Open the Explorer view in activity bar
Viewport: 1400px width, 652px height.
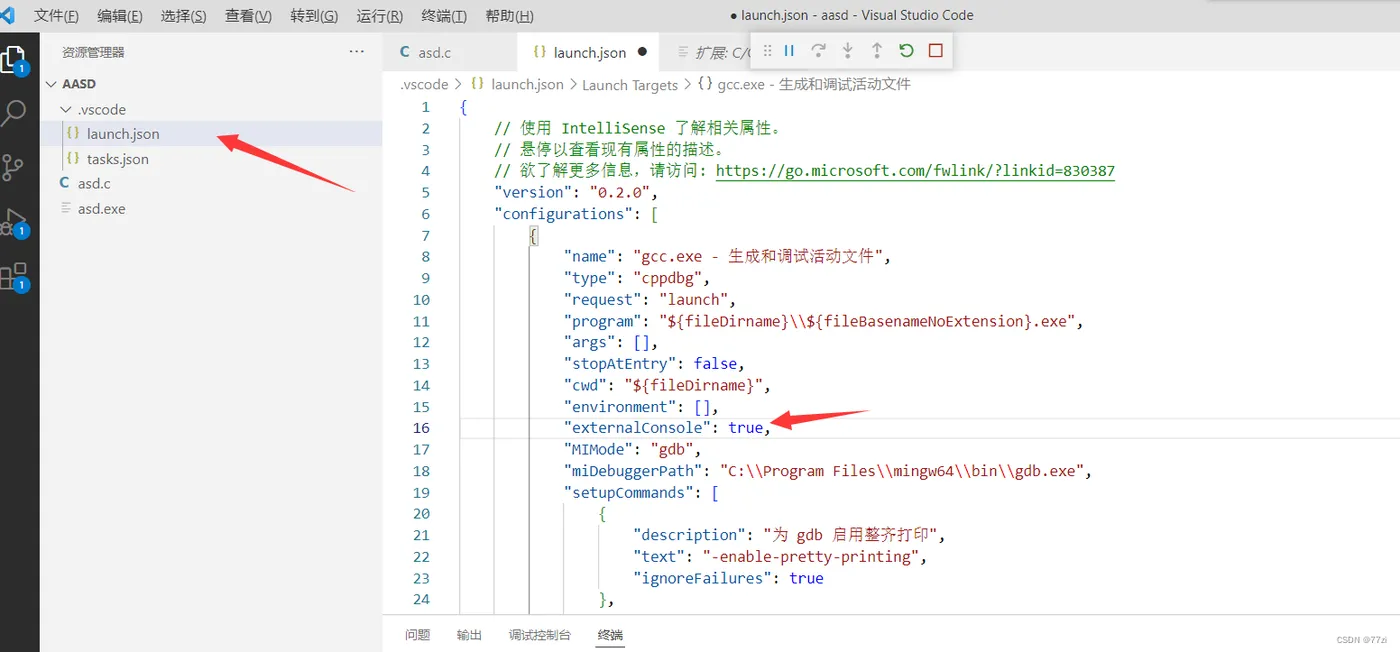click(14, 60)
